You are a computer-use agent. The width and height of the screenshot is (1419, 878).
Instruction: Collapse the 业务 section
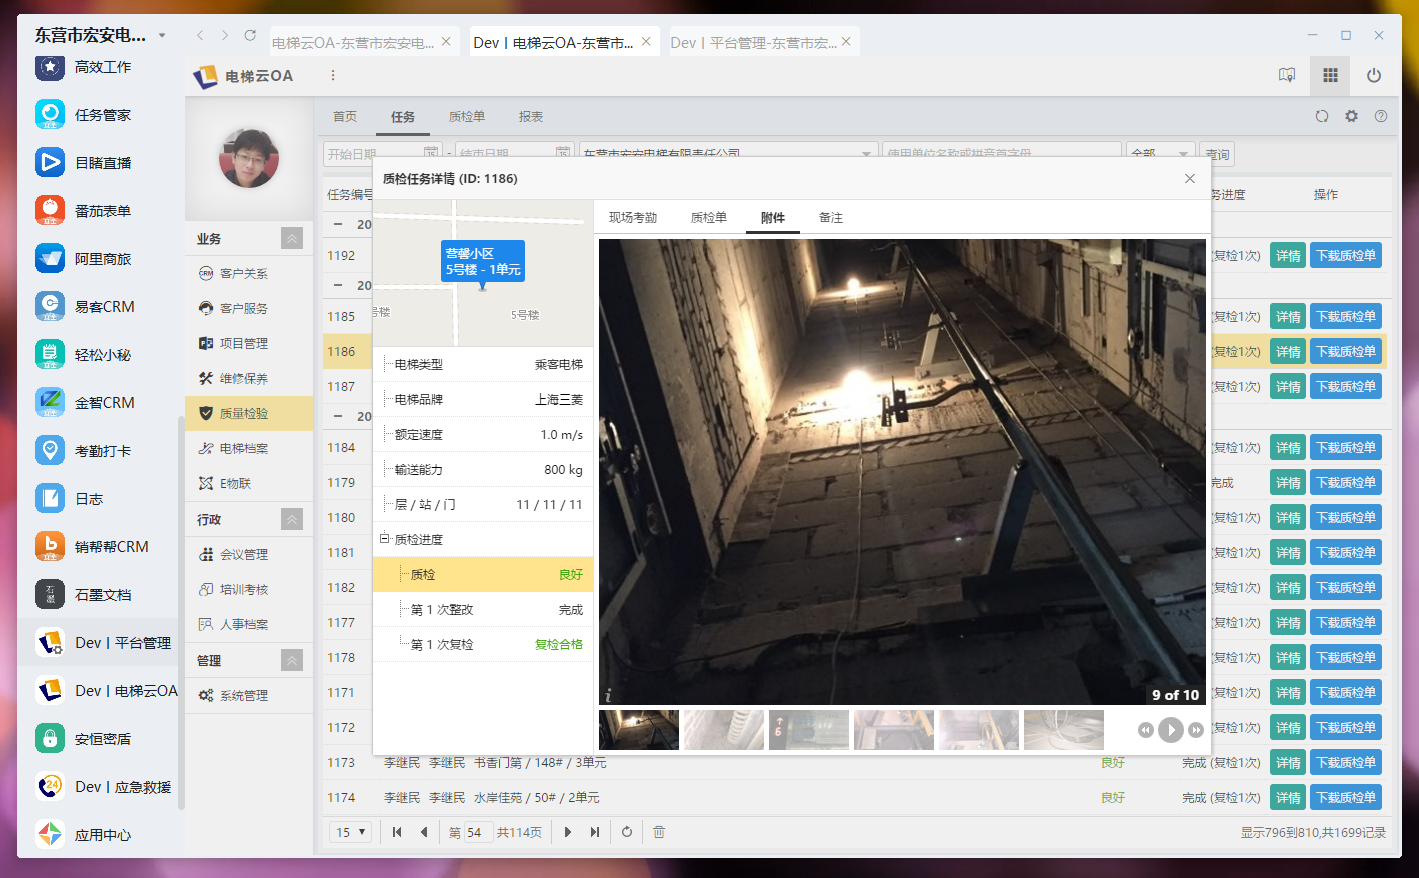[x=292, y=238]
